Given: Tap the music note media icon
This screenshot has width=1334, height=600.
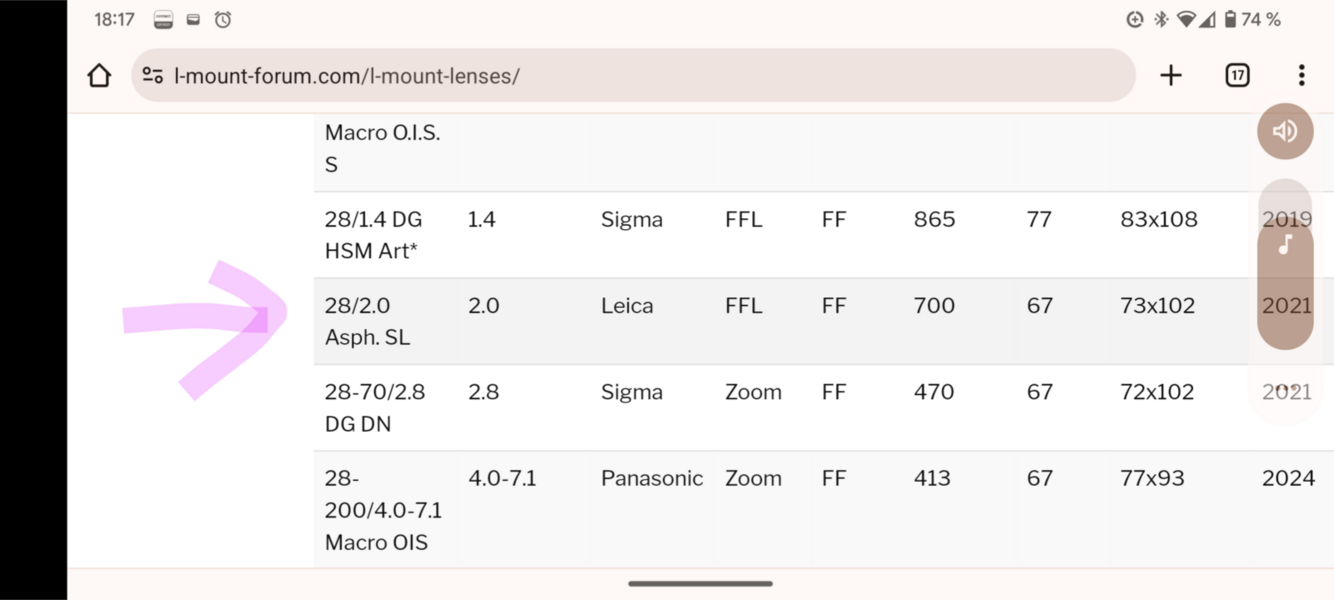Looking at the screenshot, I should (1285, 244).
